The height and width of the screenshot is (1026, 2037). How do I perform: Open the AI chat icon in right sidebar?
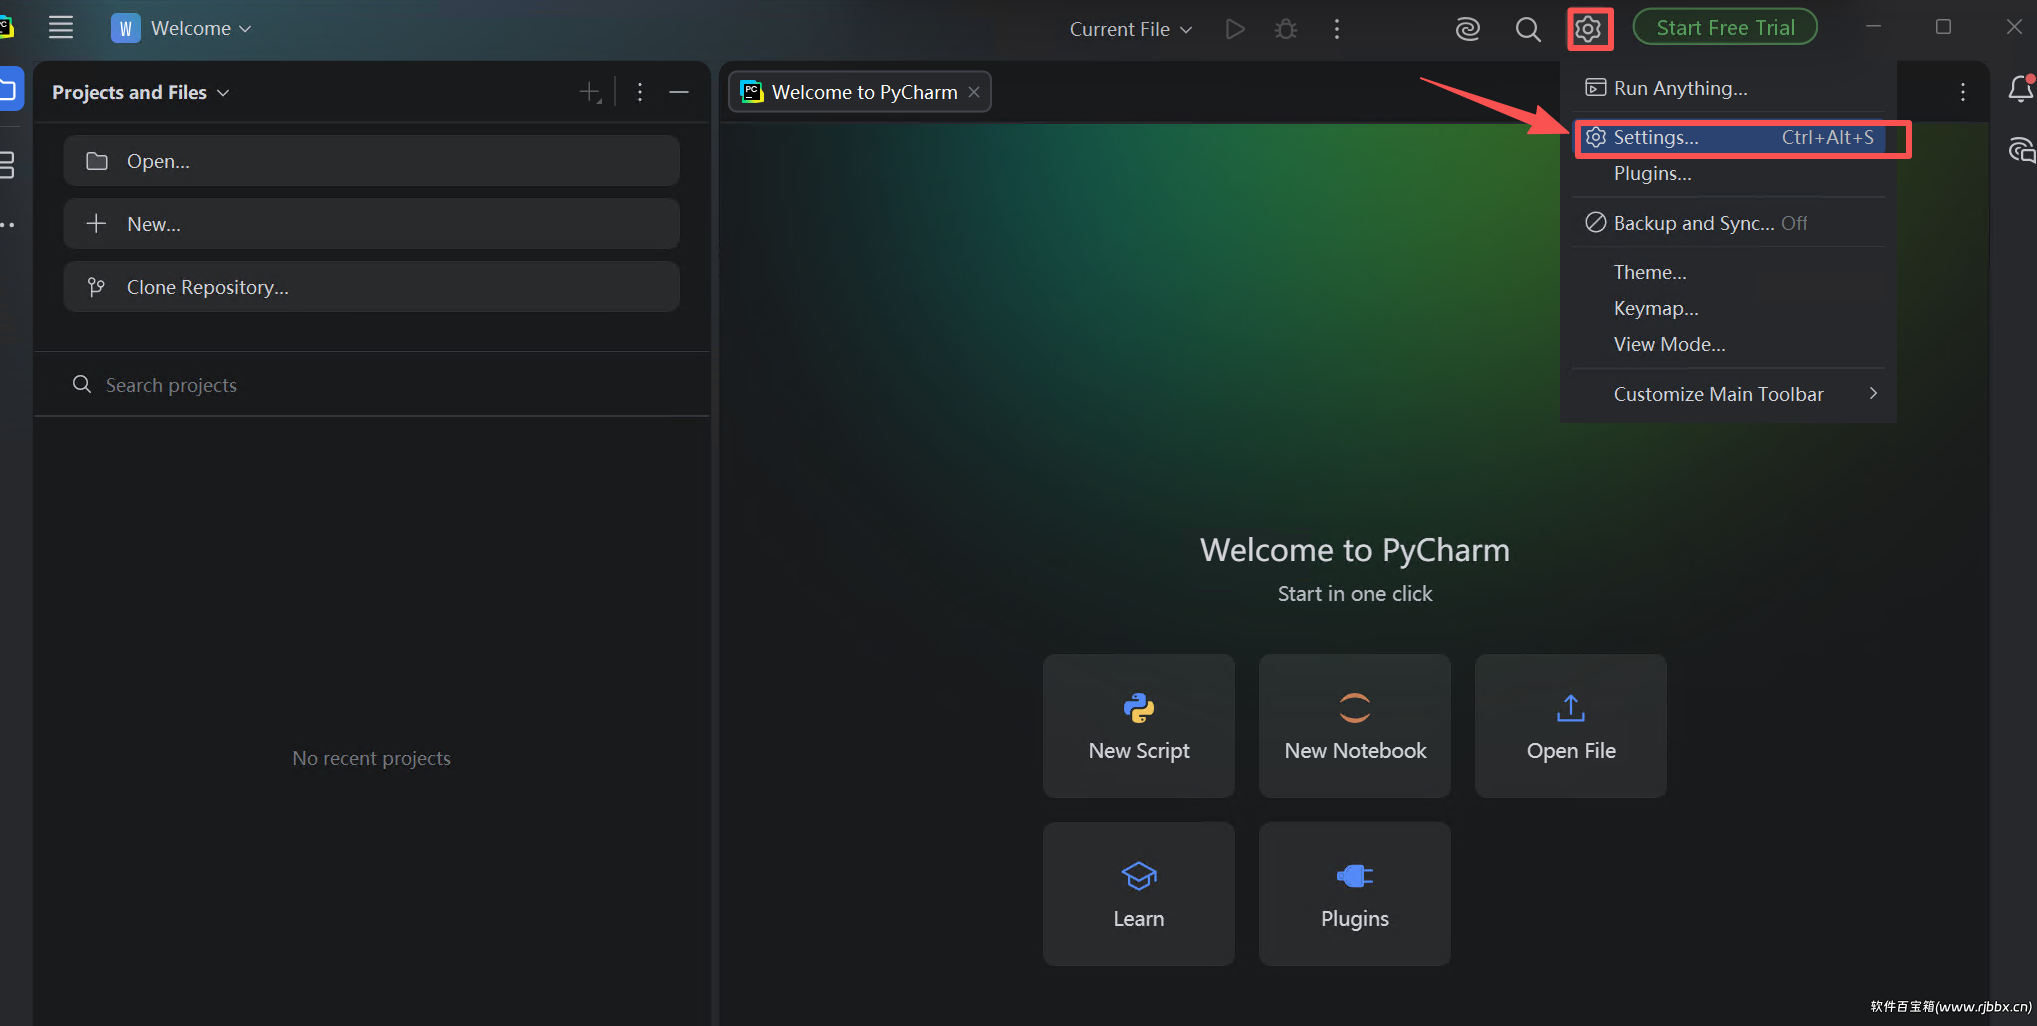point(2021,151)
